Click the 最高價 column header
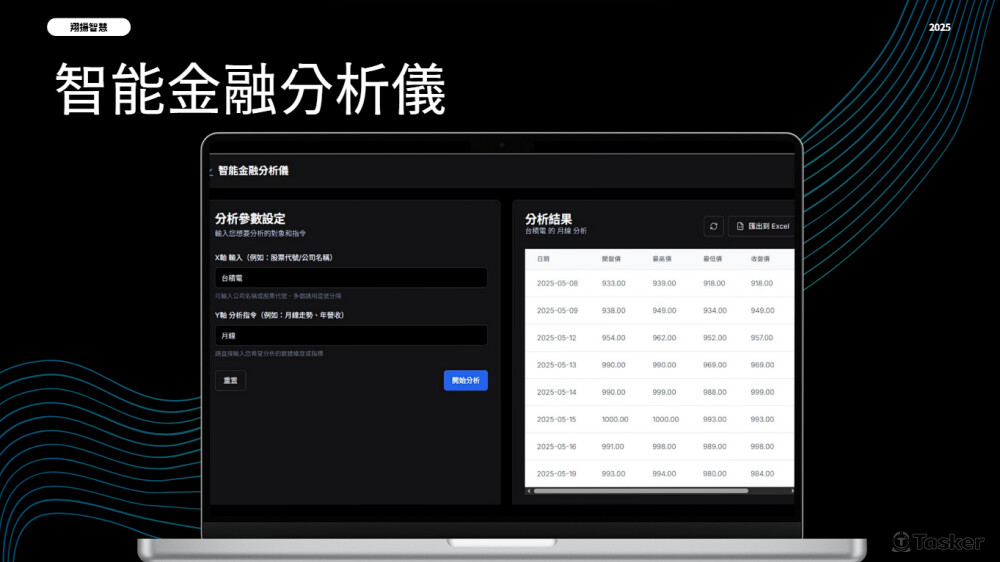Viewport: 1000px width, 562px height. (661, 259)
